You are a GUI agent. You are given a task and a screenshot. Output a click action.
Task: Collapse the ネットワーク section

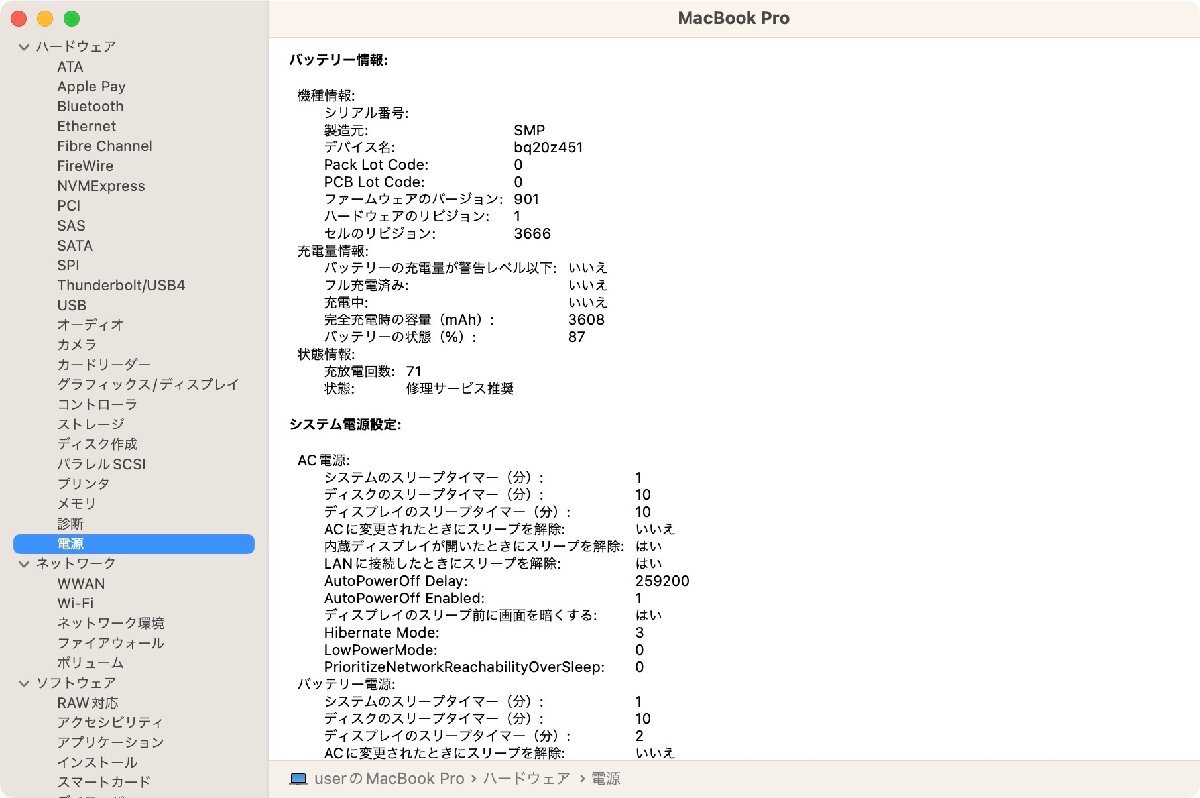(24, 564)
